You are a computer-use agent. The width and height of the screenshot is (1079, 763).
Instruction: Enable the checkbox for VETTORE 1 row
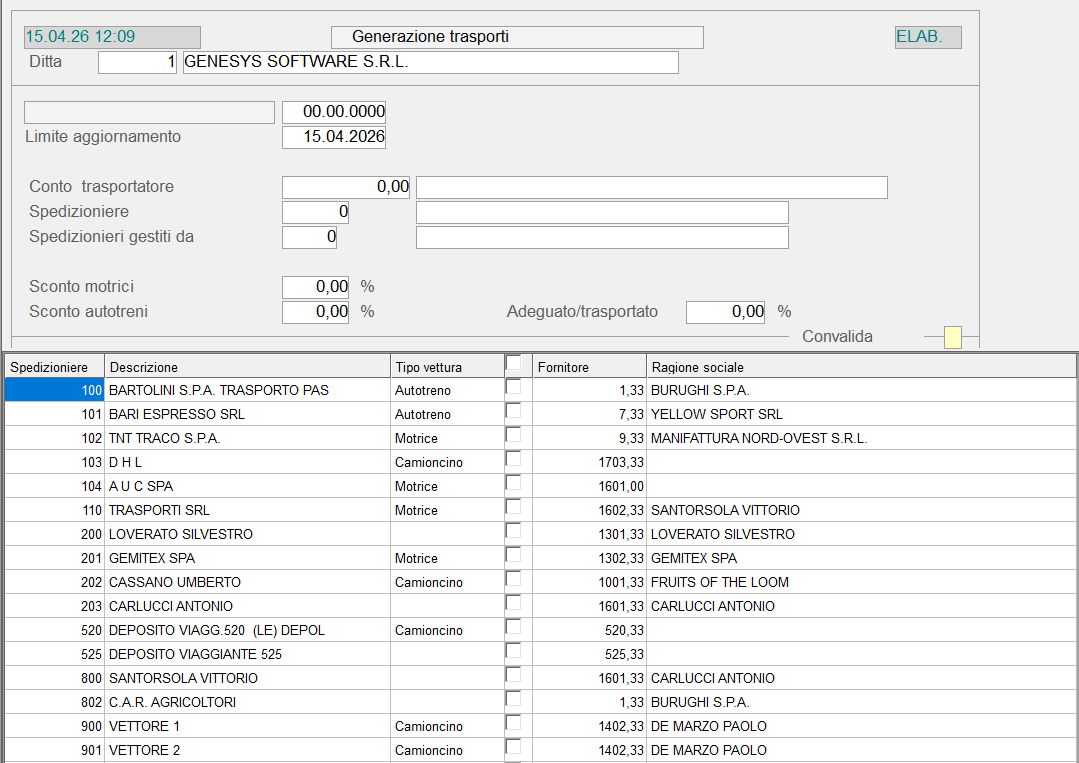(513, 724)
